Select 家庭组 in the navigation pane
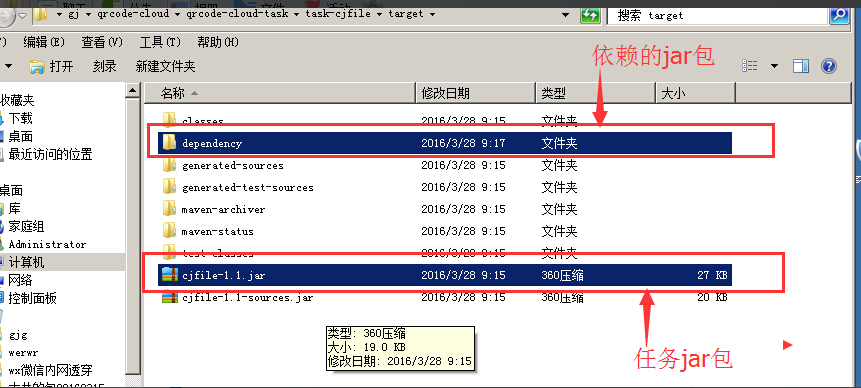Image resolution: width=861 pixels, height=388 pixels. click(26, 226)
